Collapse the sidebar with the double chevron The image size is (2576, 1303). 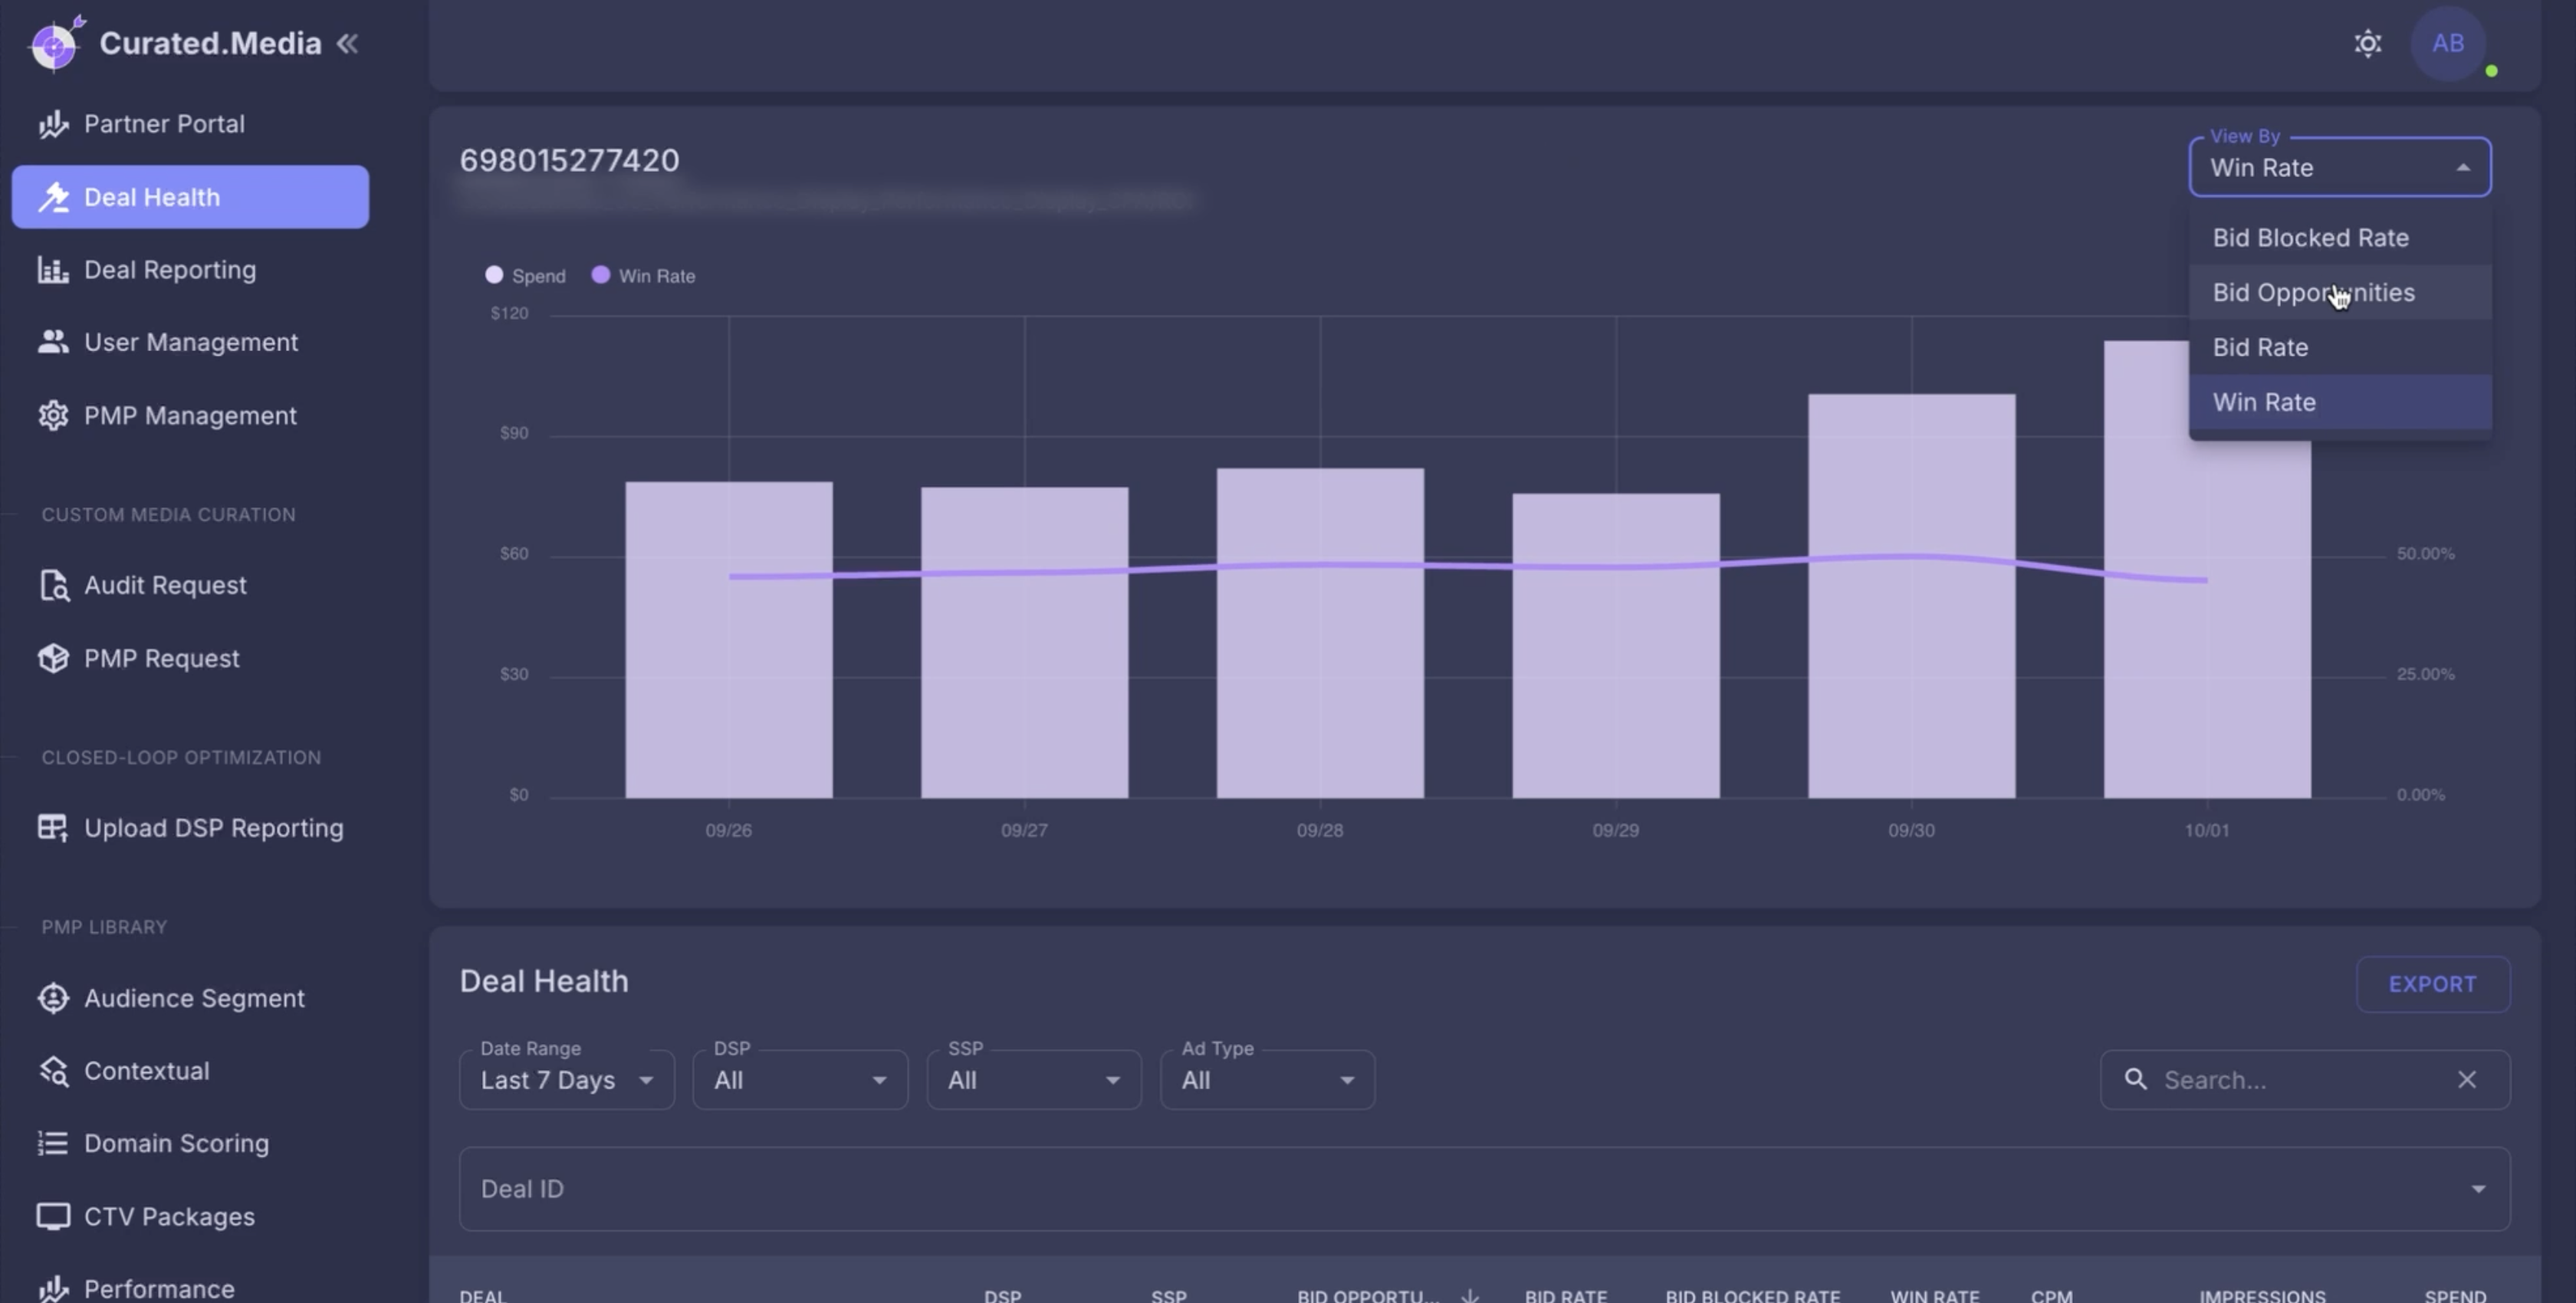pos(347,43)
